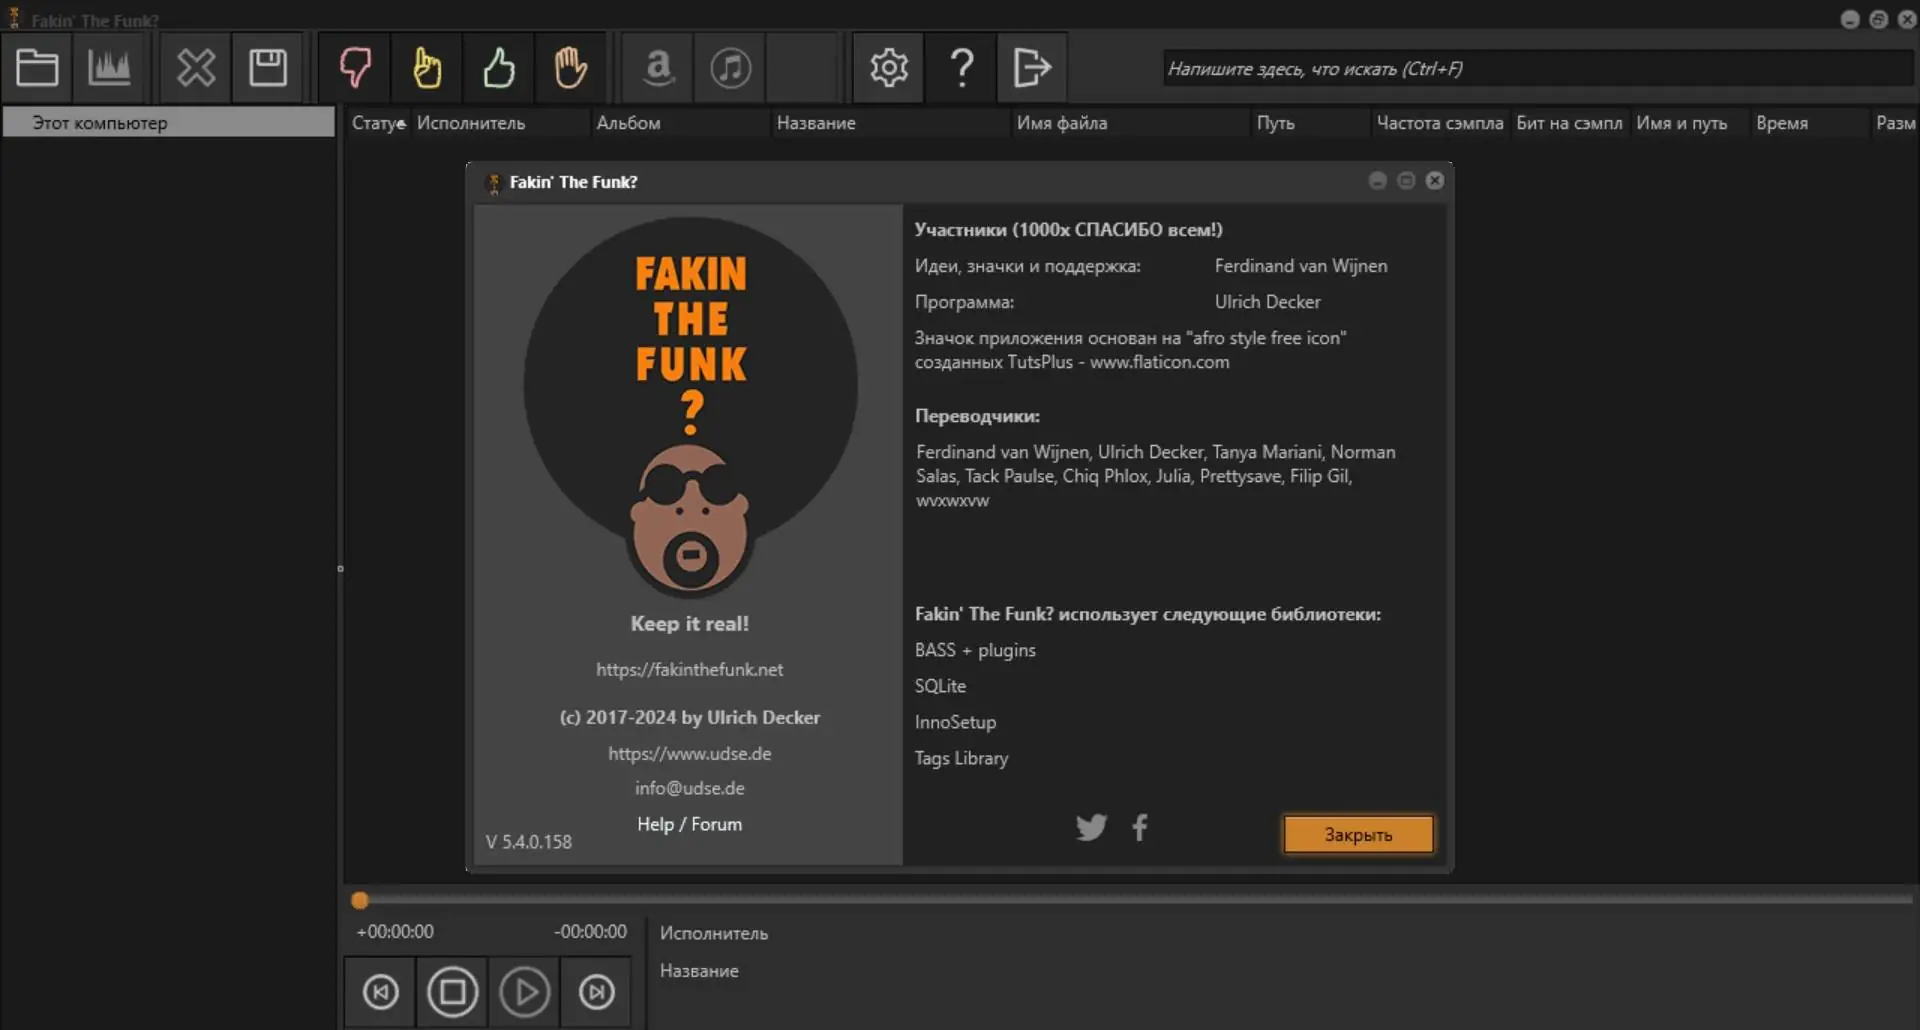
Task: Click the play button
Action: 524,992
